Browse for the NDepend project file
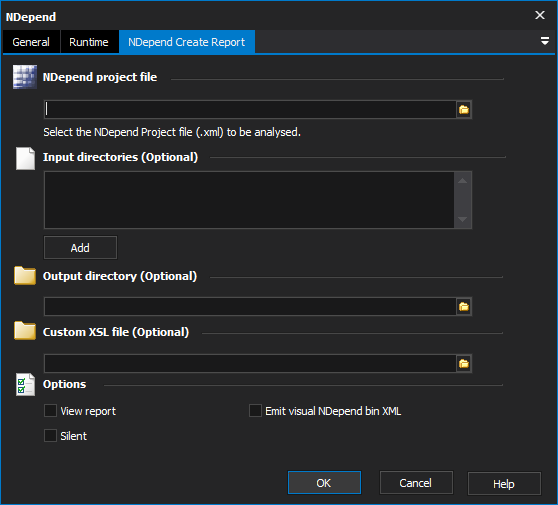The width and height of the screenshot is (558, 505). point(464,110)
